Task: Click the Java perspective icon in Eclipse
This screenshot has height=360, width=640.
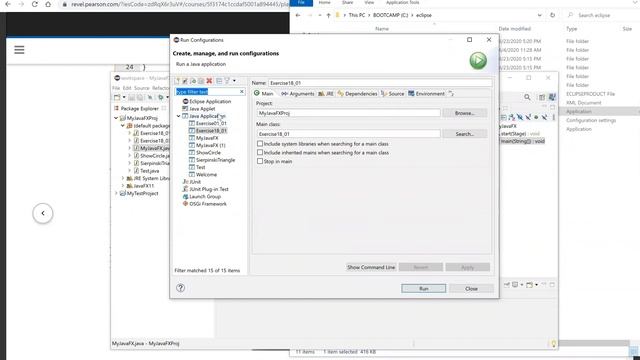Action: pos(552,97)
